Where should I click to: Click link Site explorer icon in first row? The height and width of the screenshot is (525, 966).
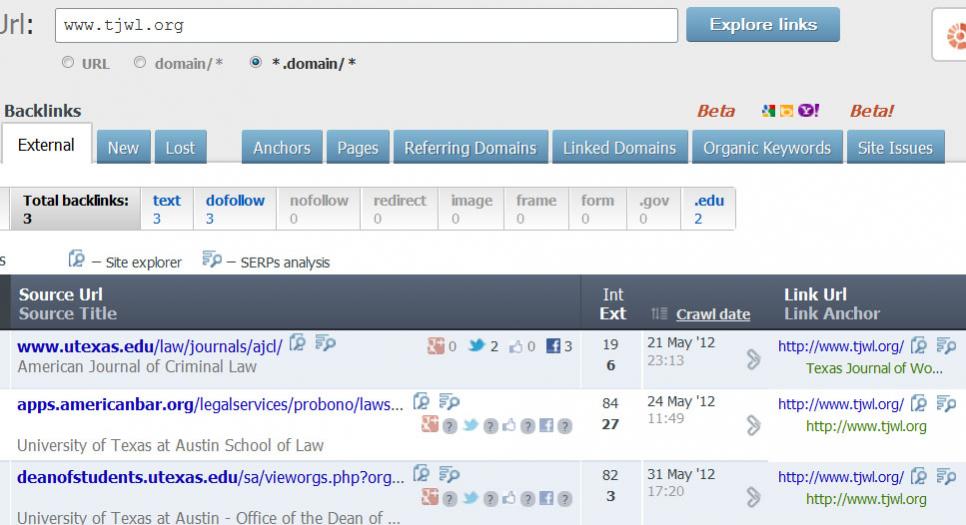point(919,346)
